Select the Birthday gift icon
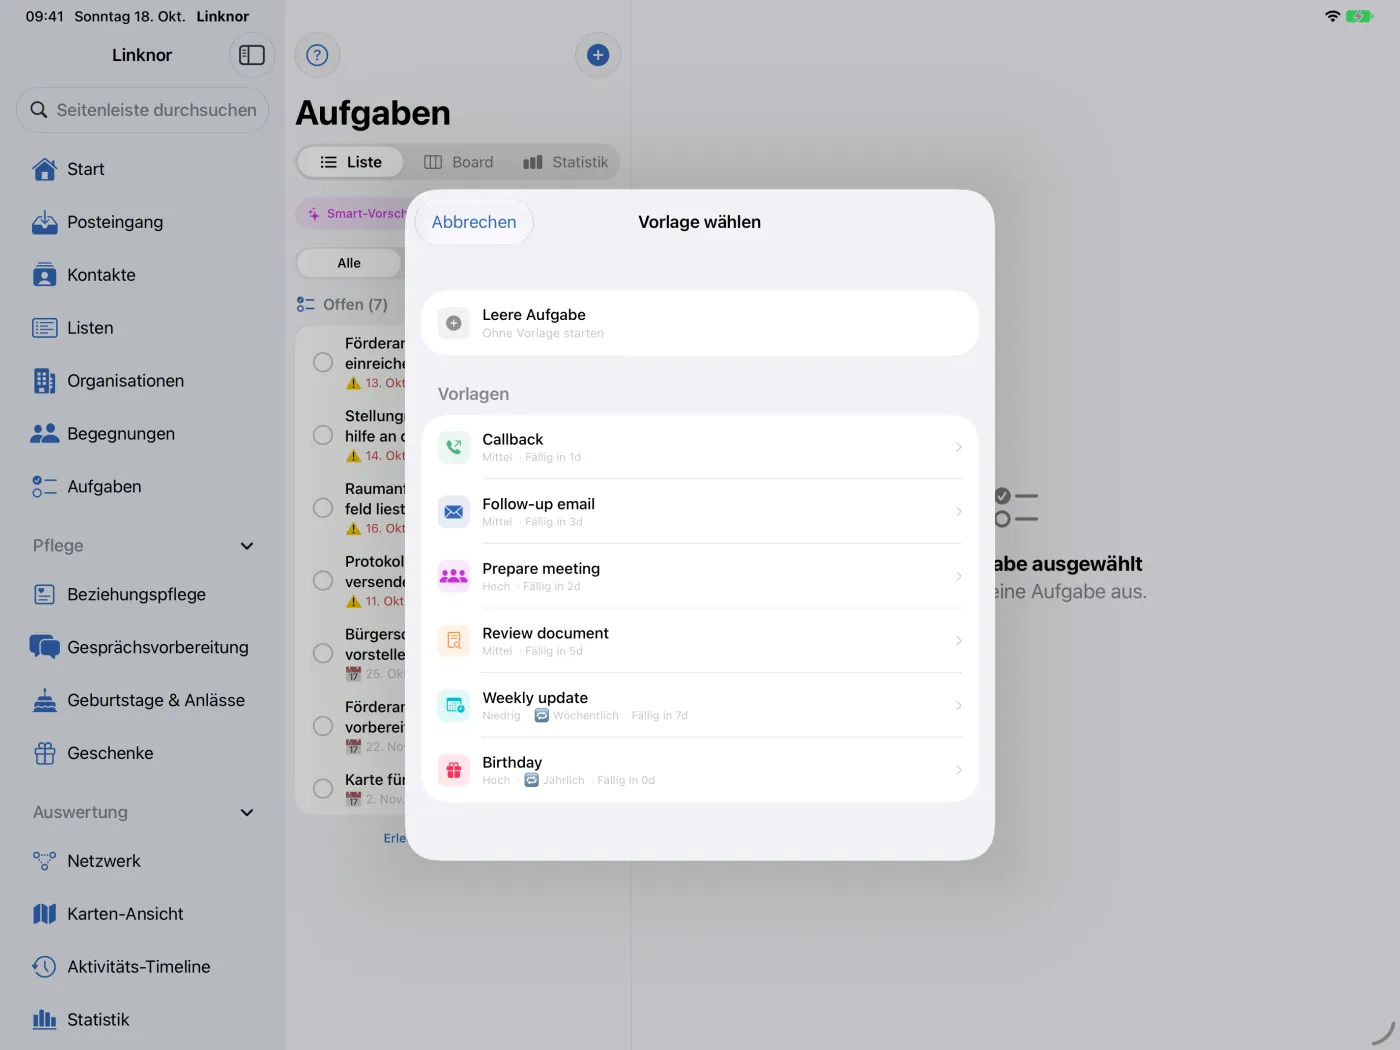 (x=454, y=770)
